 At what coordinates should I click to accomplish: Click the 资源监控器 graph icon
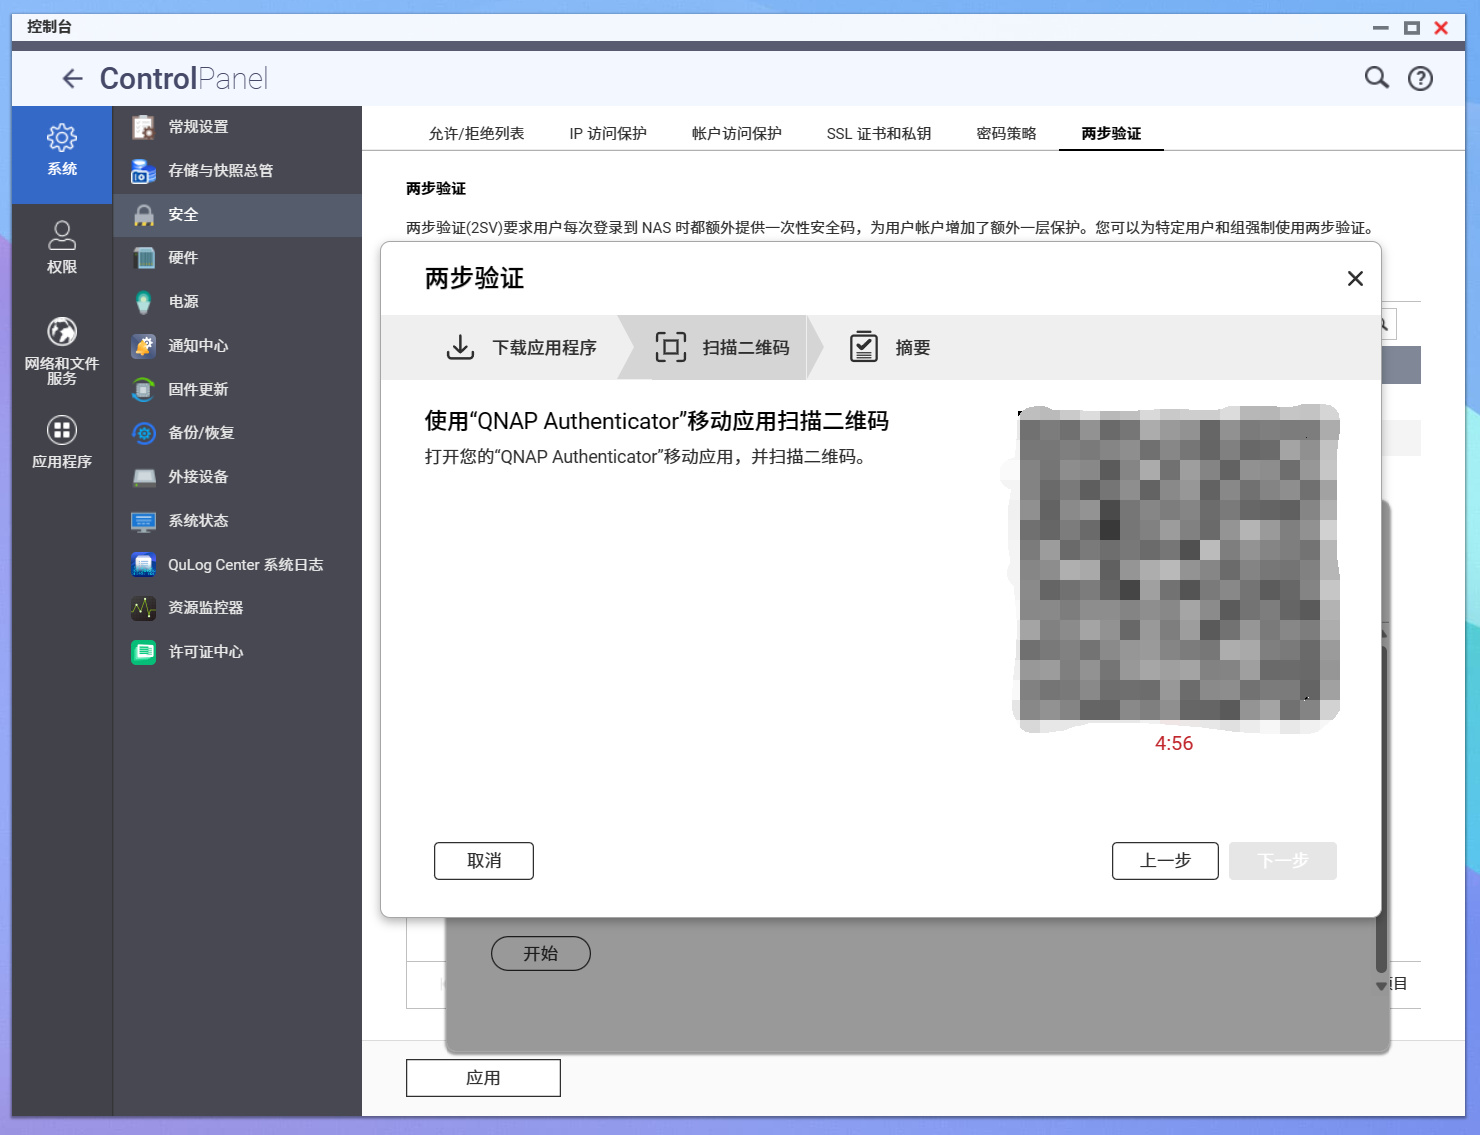coord(144,608)
